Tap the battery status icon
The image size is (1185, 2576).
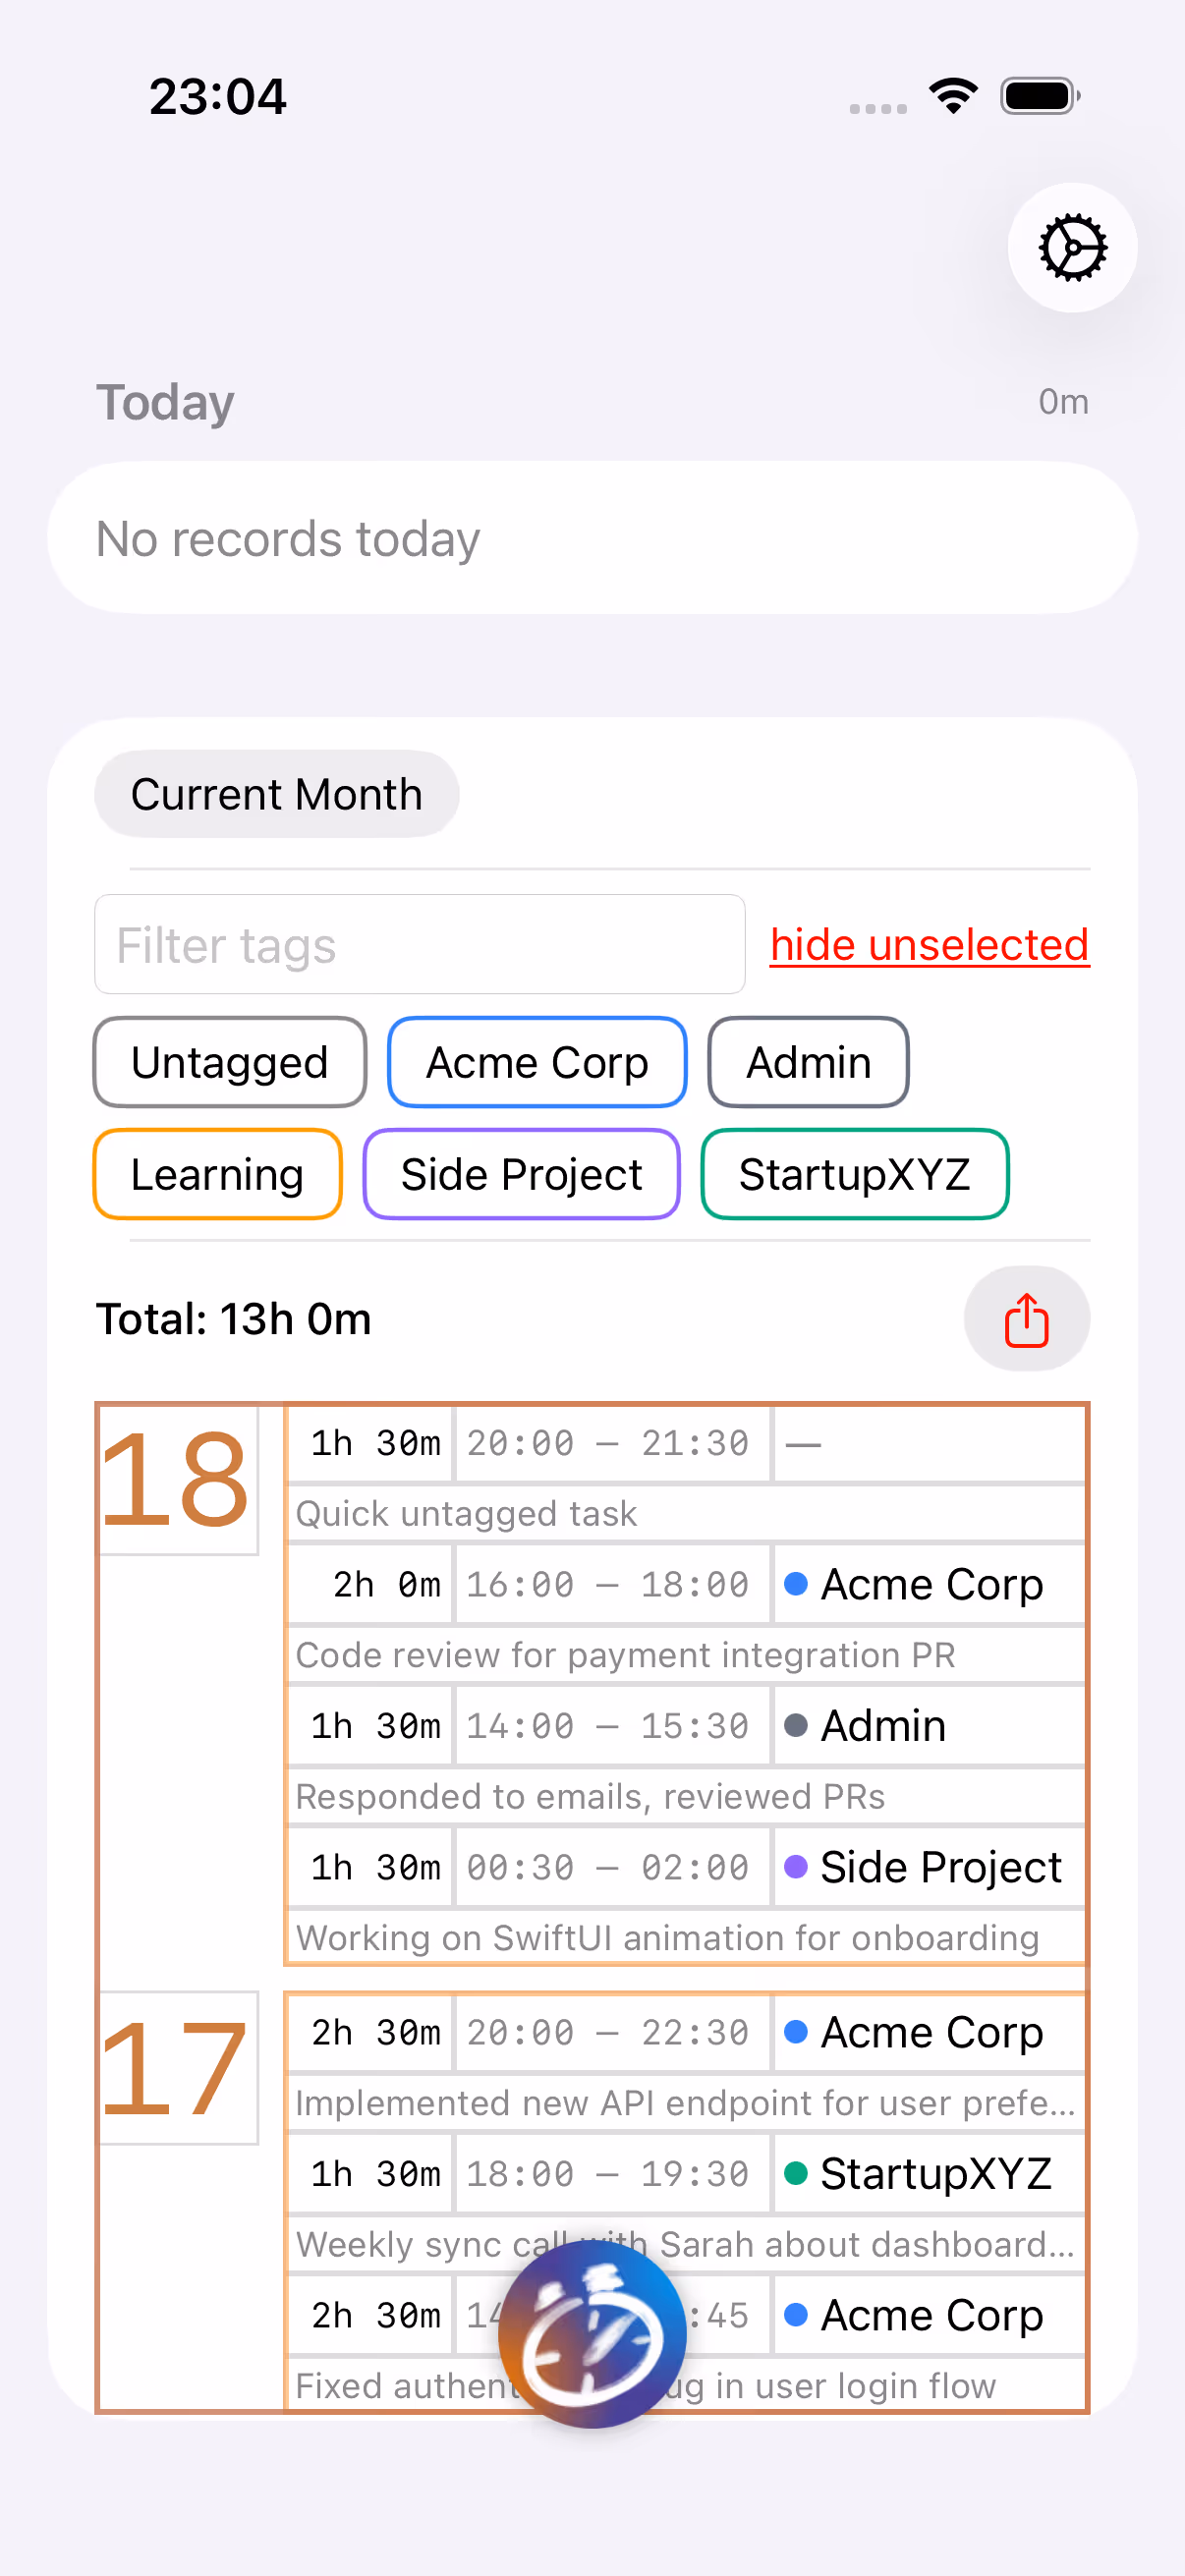(x=1040, y=96)
